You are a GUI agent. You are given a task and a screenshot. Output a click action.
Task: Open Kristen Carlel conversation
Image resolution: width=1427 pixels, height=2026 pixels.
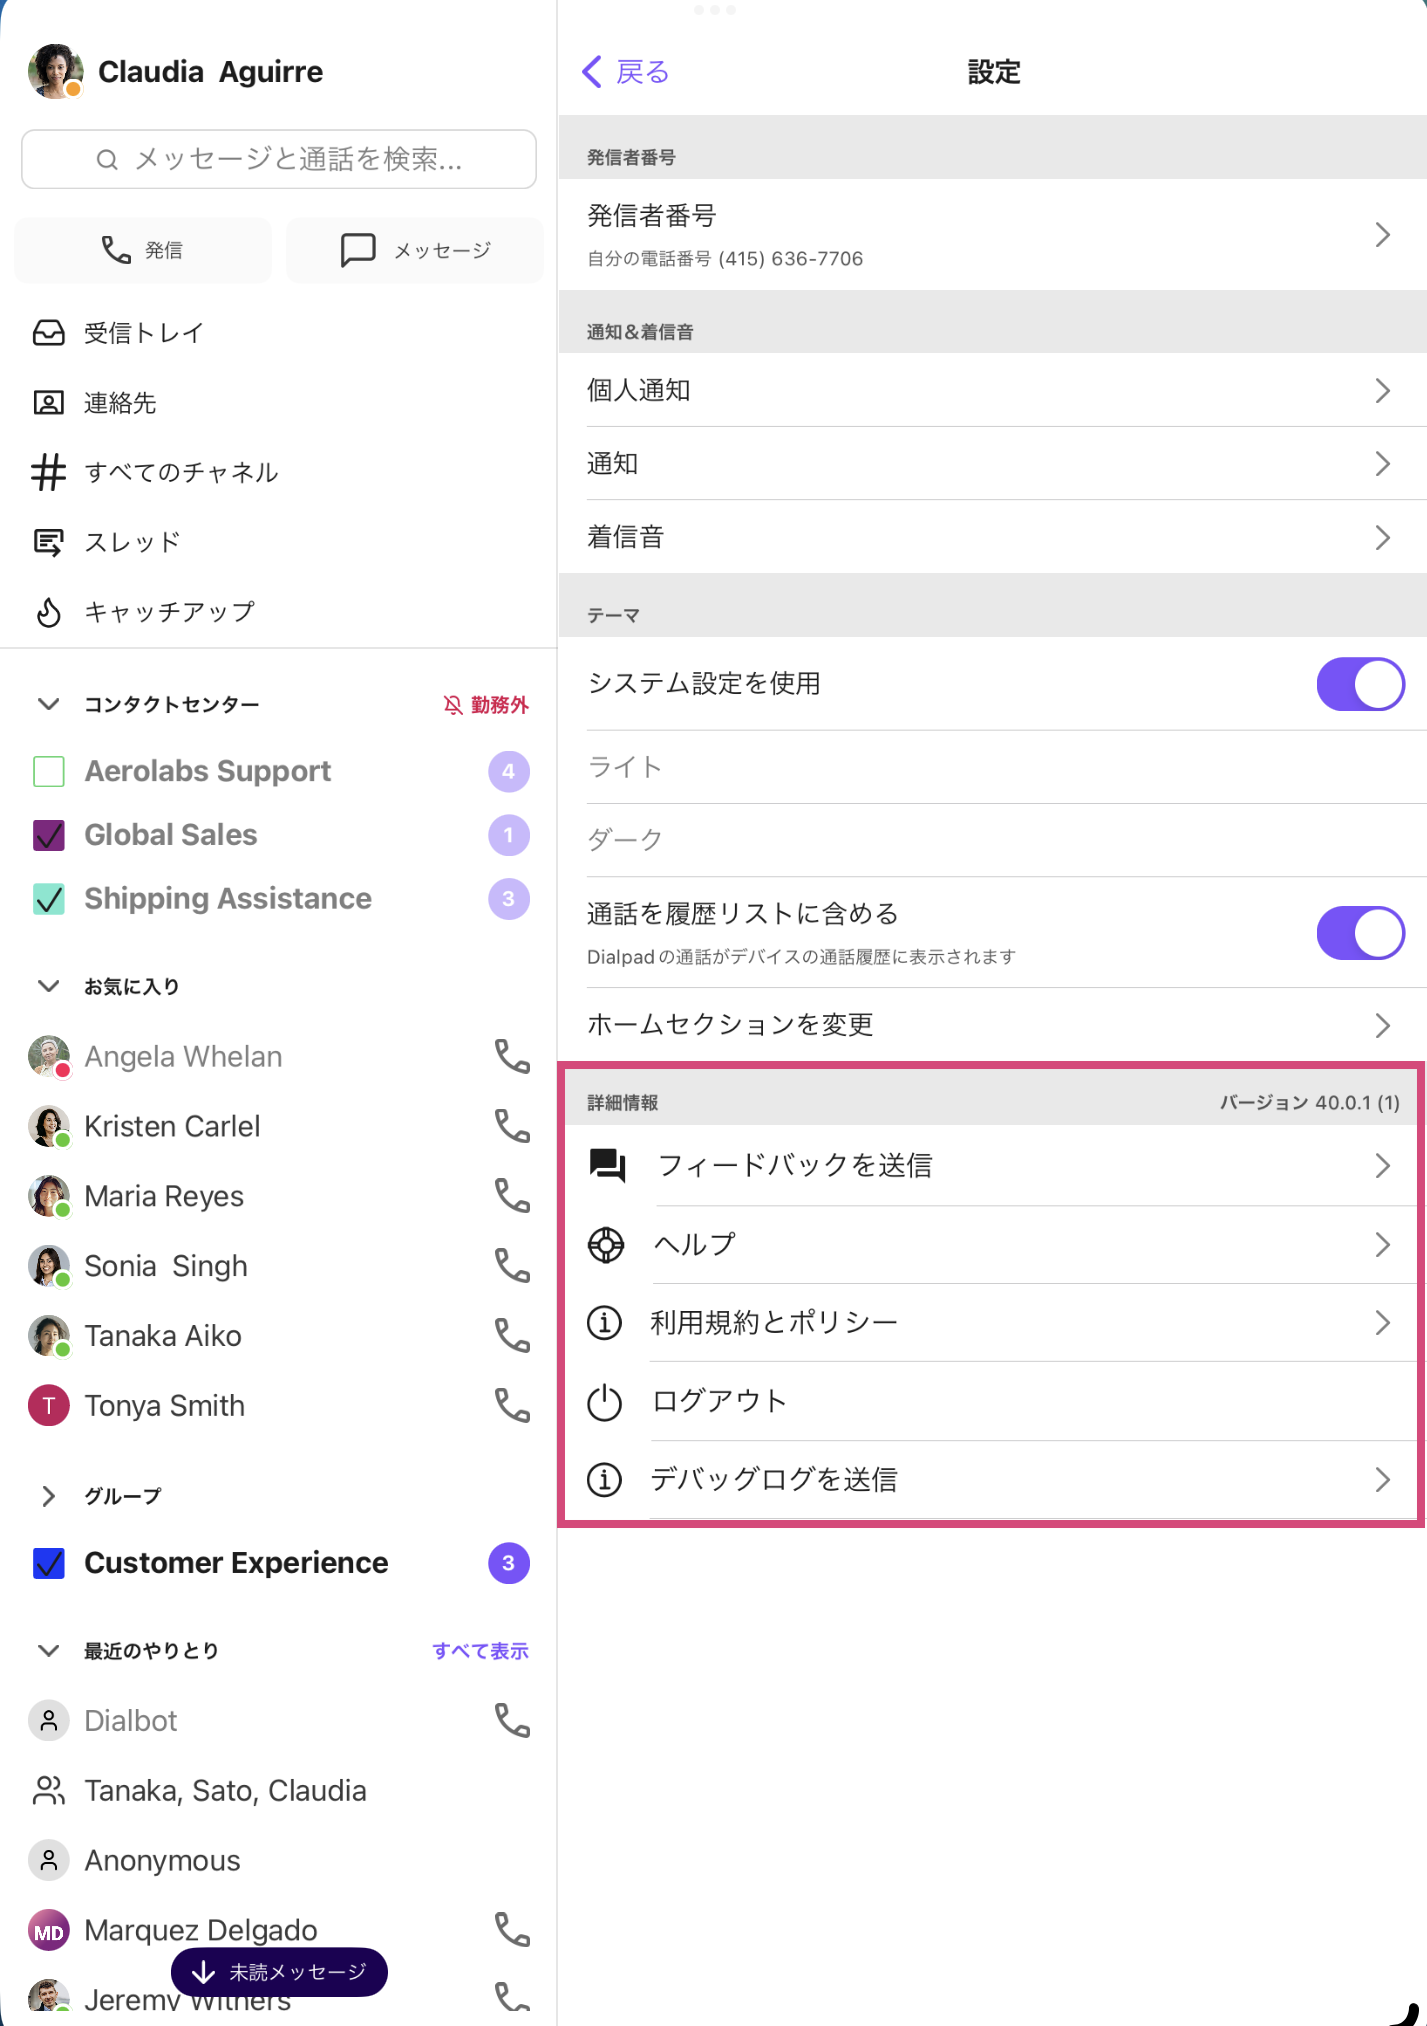tap(172, 1127)
